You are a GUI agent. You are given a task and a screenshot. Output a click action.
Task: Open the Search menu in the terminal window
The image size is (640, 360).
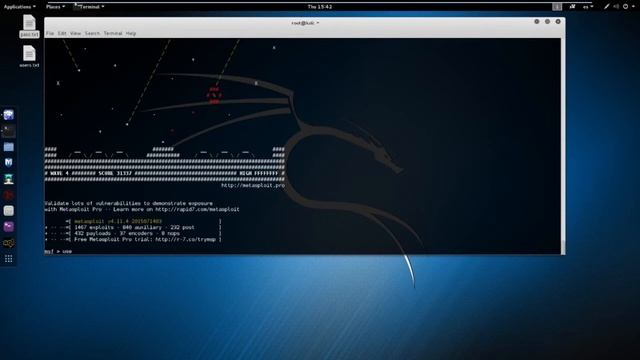coord(92,33)
